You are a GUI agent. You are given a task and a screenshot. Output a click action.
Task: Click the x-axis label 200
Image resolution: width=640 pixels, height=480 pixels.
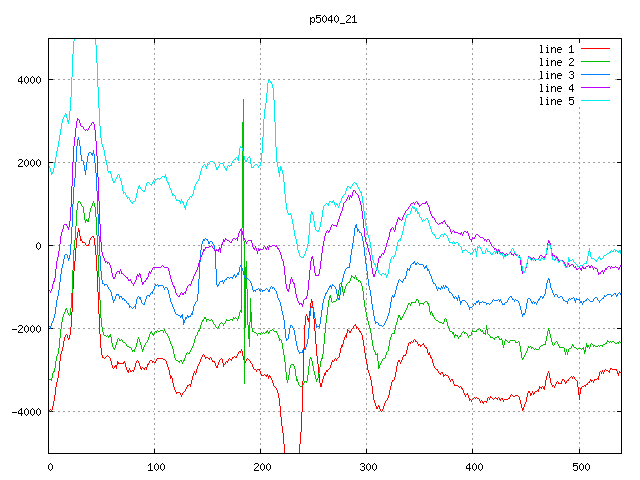(x=262, y=467)
